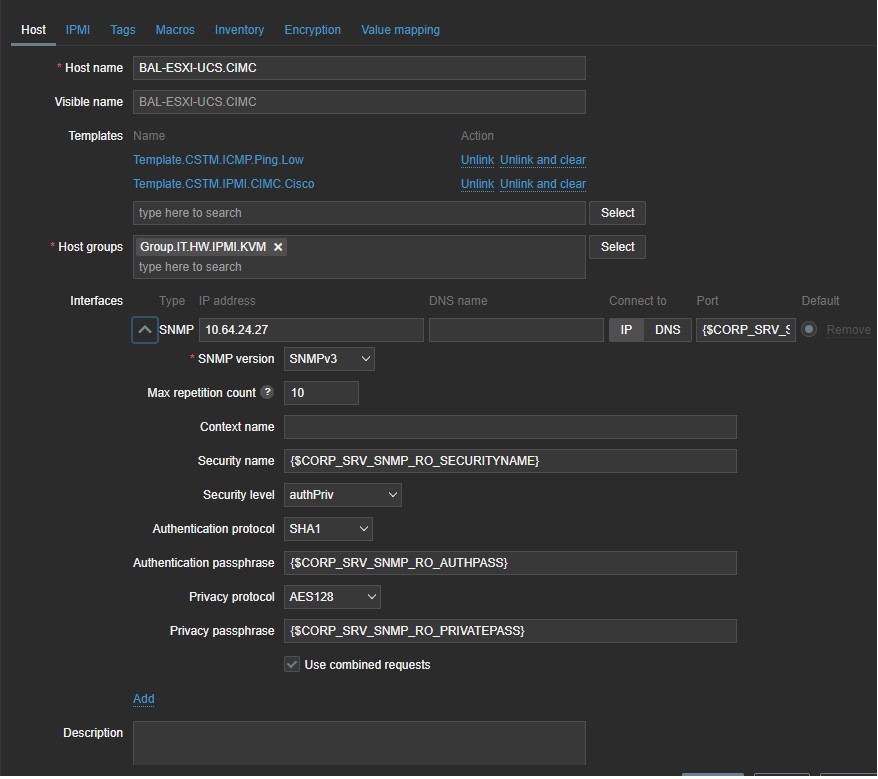Screen dimensions: 878x779
Task: Toggle Use combined requests checkbox
Action: click(x=292, y=664)
